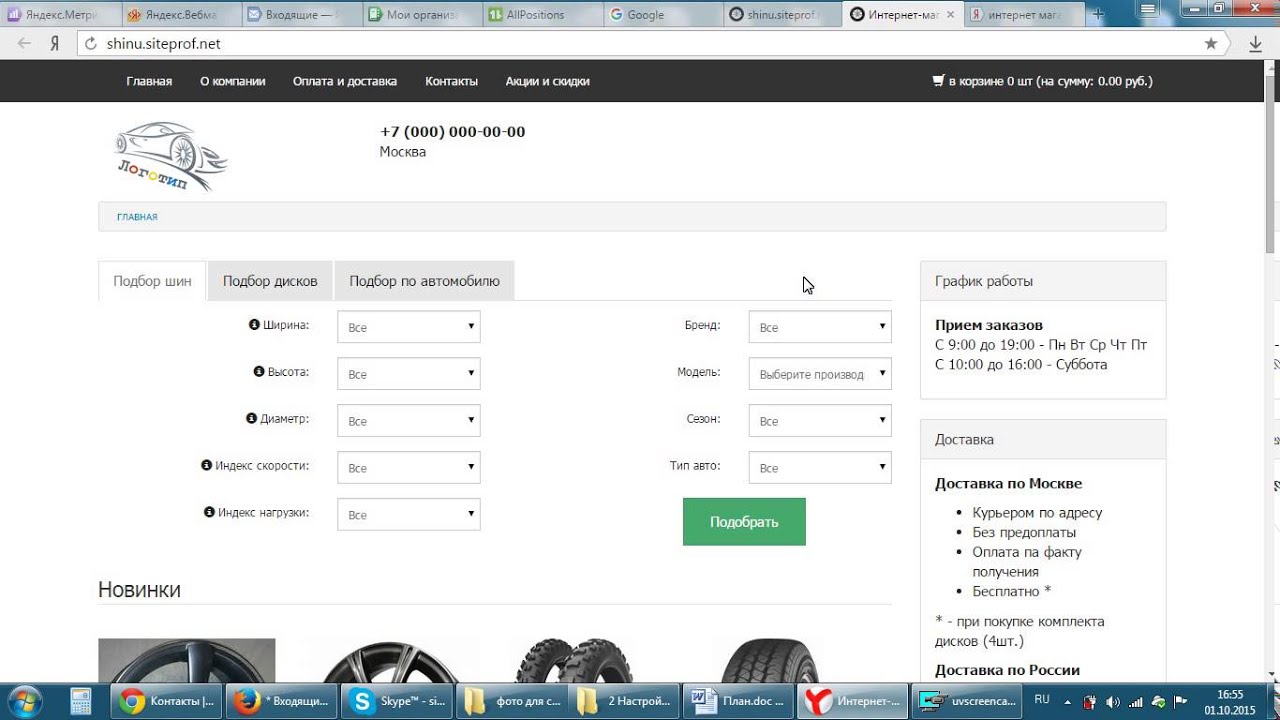Open О компании in the top menu
Viewport: 1280px width, 720px height.
[232, 81]
